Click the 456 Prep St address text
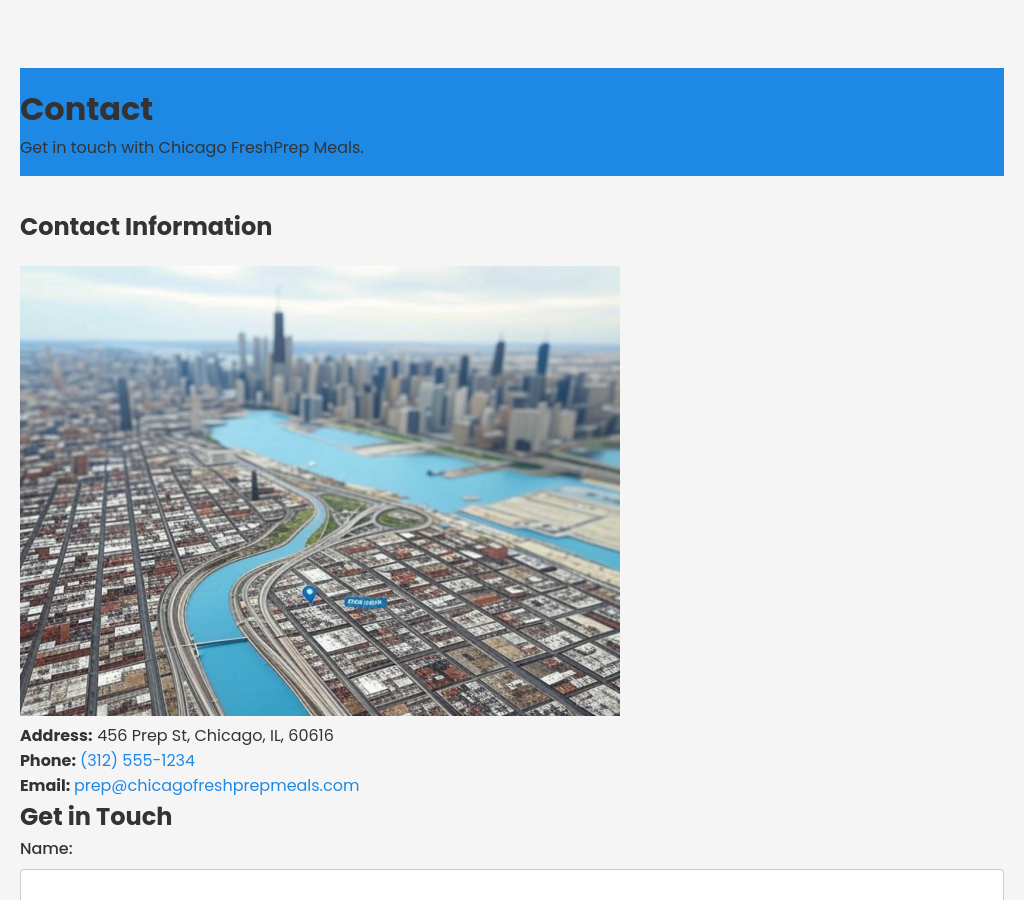The image size is (1024, 900). point(215,736)
